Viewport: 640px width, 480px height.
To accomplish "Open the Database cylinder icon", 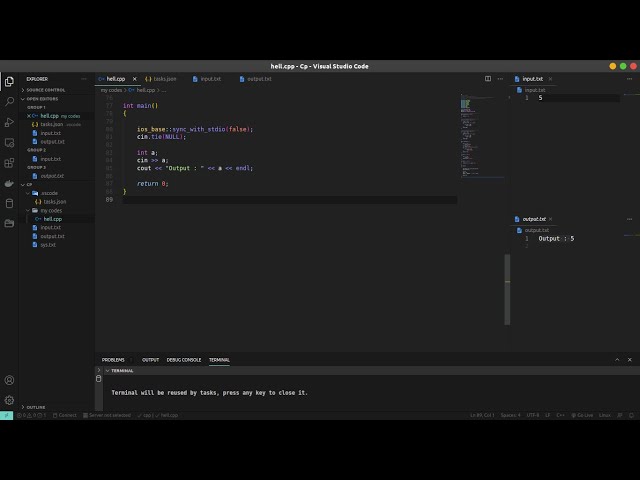I will click(9, 203).
